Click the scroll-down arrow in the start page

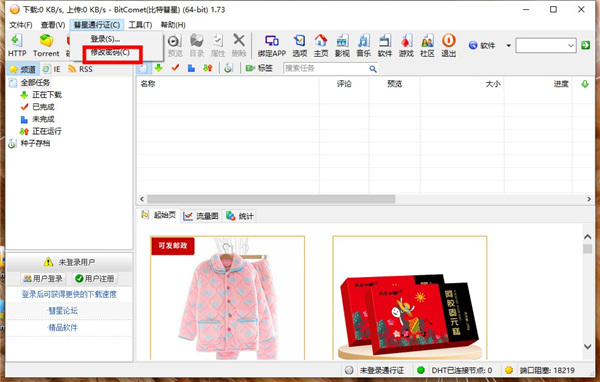587,346
